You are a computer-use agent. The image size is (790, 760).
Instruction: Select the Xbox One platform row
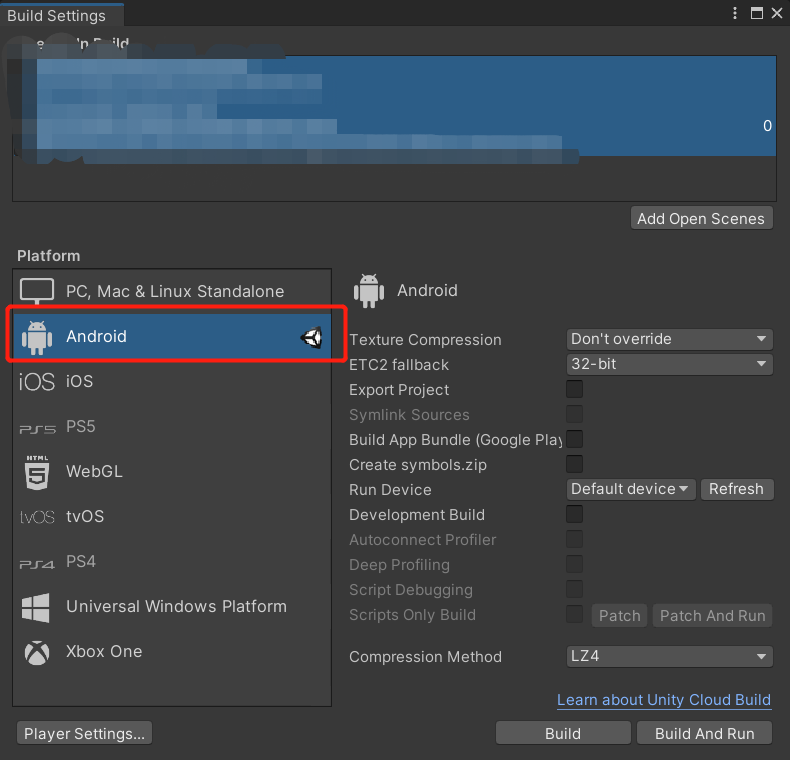coord(172,652)
